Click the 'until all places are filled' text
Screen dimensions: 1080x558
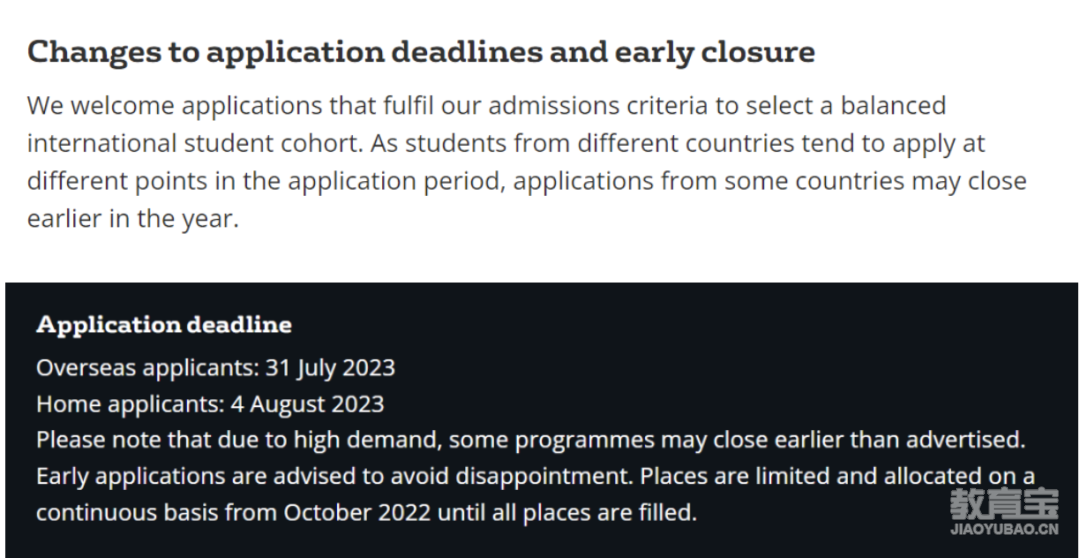point(568,513)
